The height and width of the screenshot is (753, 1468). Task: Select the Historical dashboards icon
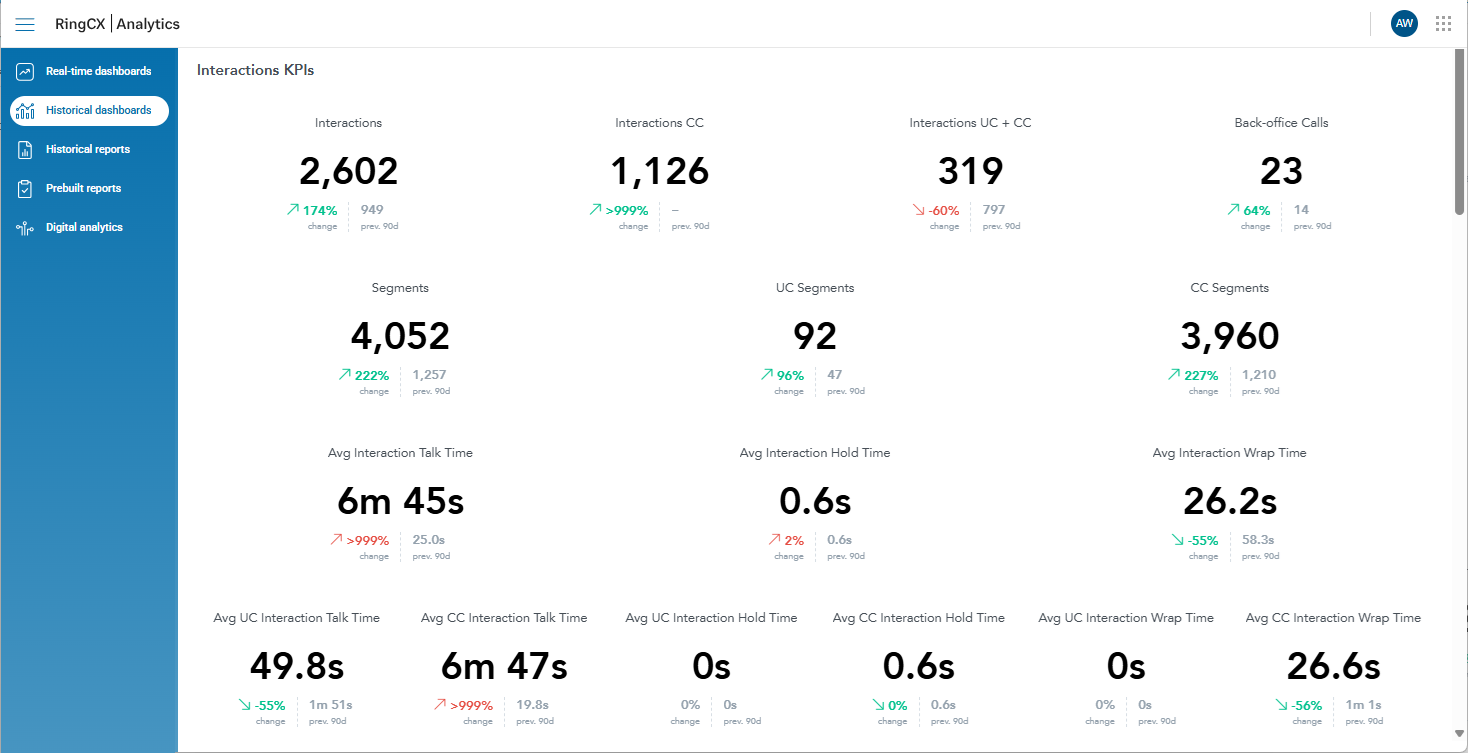(x=27, y=110)
